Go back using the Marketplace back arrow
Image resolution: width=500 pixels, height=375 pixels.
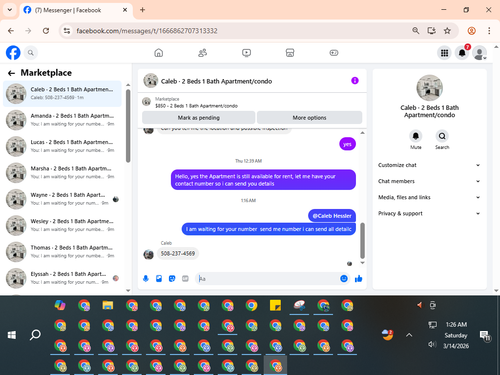(11, 73)
